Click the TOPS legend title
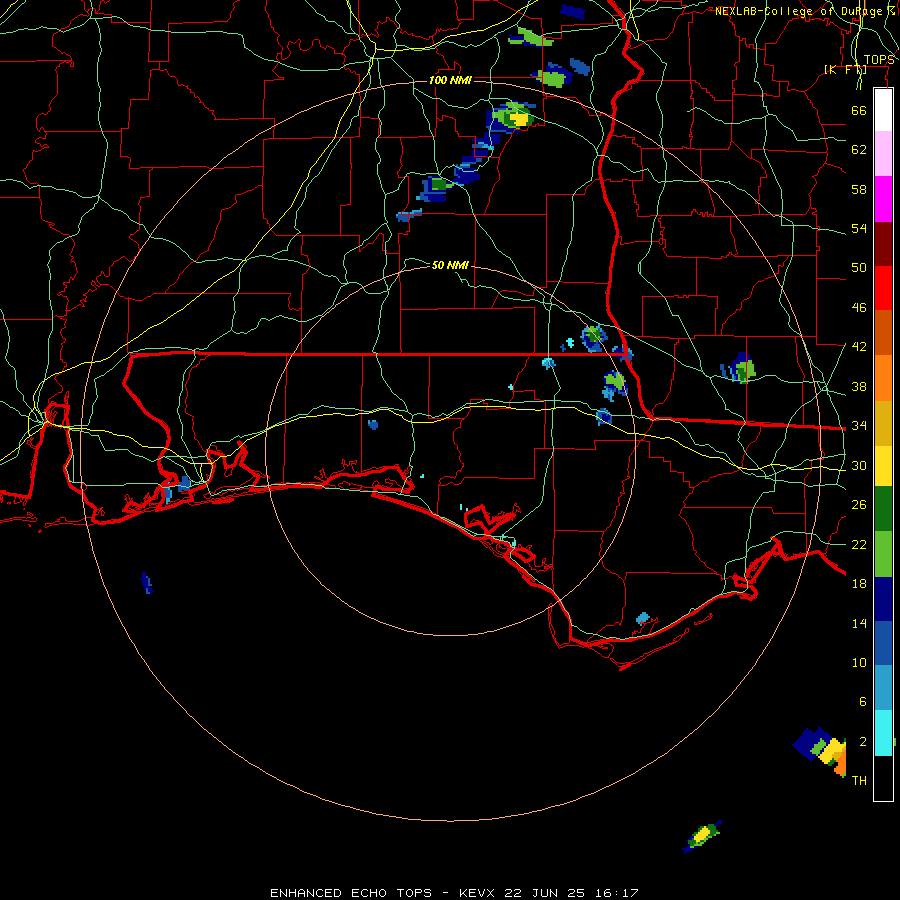 click(x=879, y=60)
